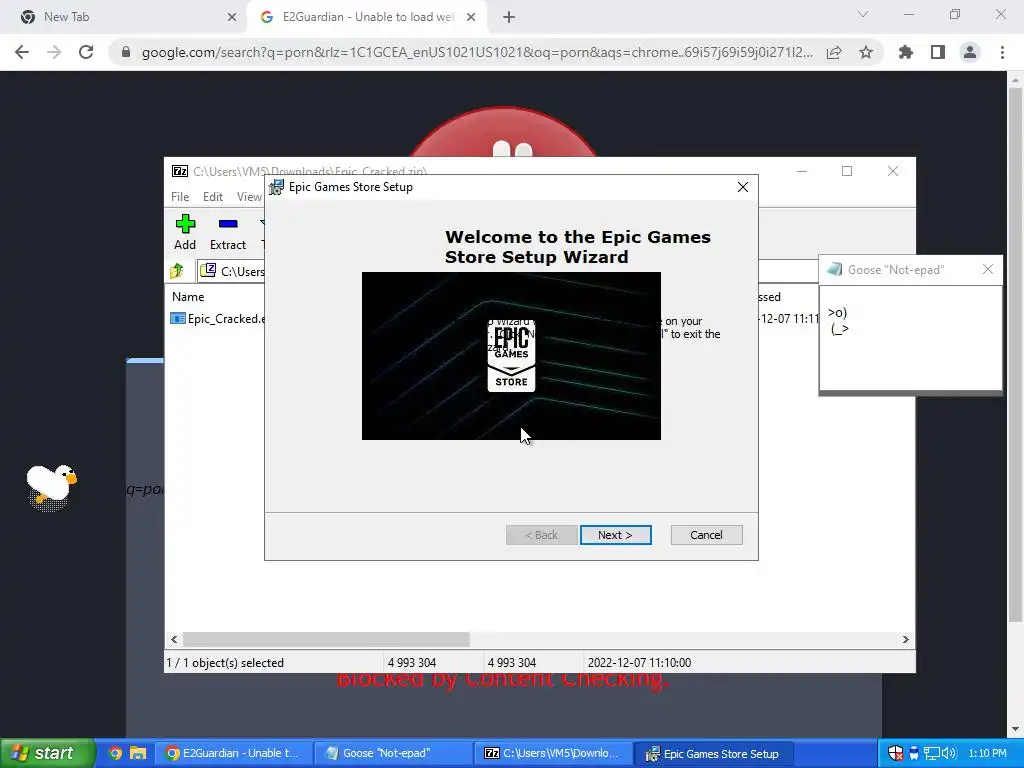Click the site lock icon in address bar
Screen dimensions: 1024x768
(x=126, y=52)
